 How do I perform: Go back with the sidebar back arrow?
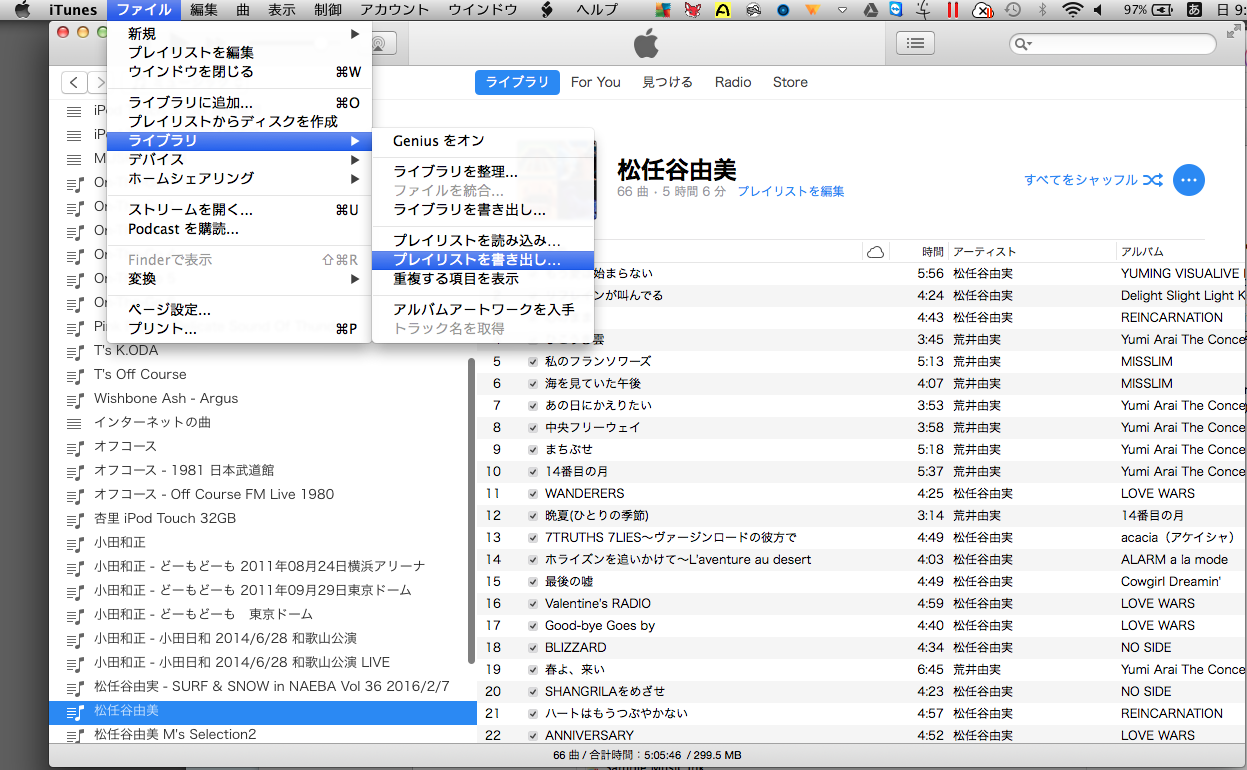(x=74, y=82)
